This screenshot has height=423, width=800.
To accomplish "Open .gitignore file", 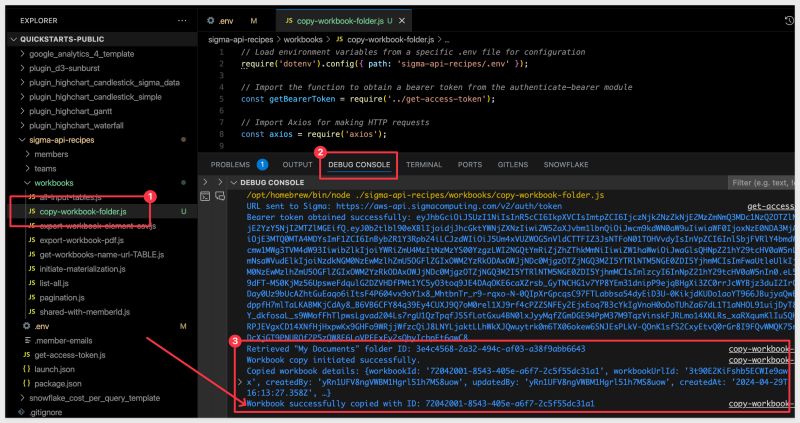I will (x=45, y=412).
